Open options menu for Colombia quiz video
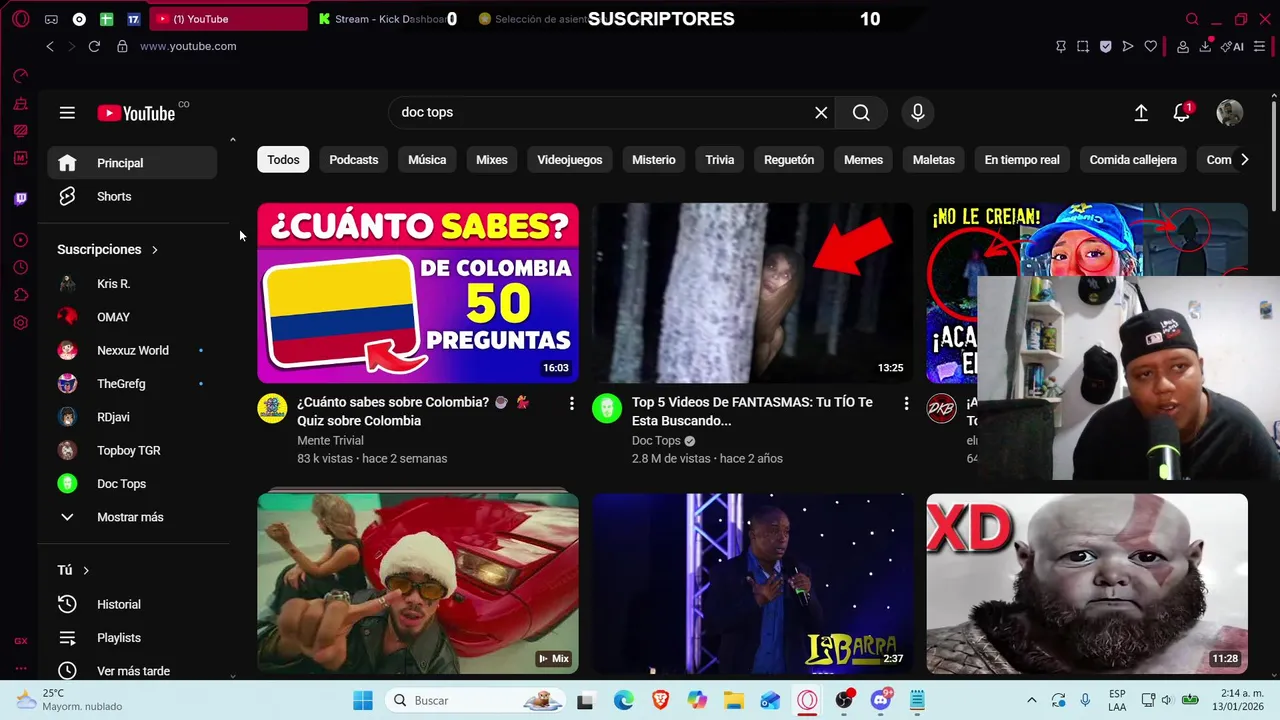This screenshot has width=1280, height=720. pyautogui.click(x=572, y=403)
